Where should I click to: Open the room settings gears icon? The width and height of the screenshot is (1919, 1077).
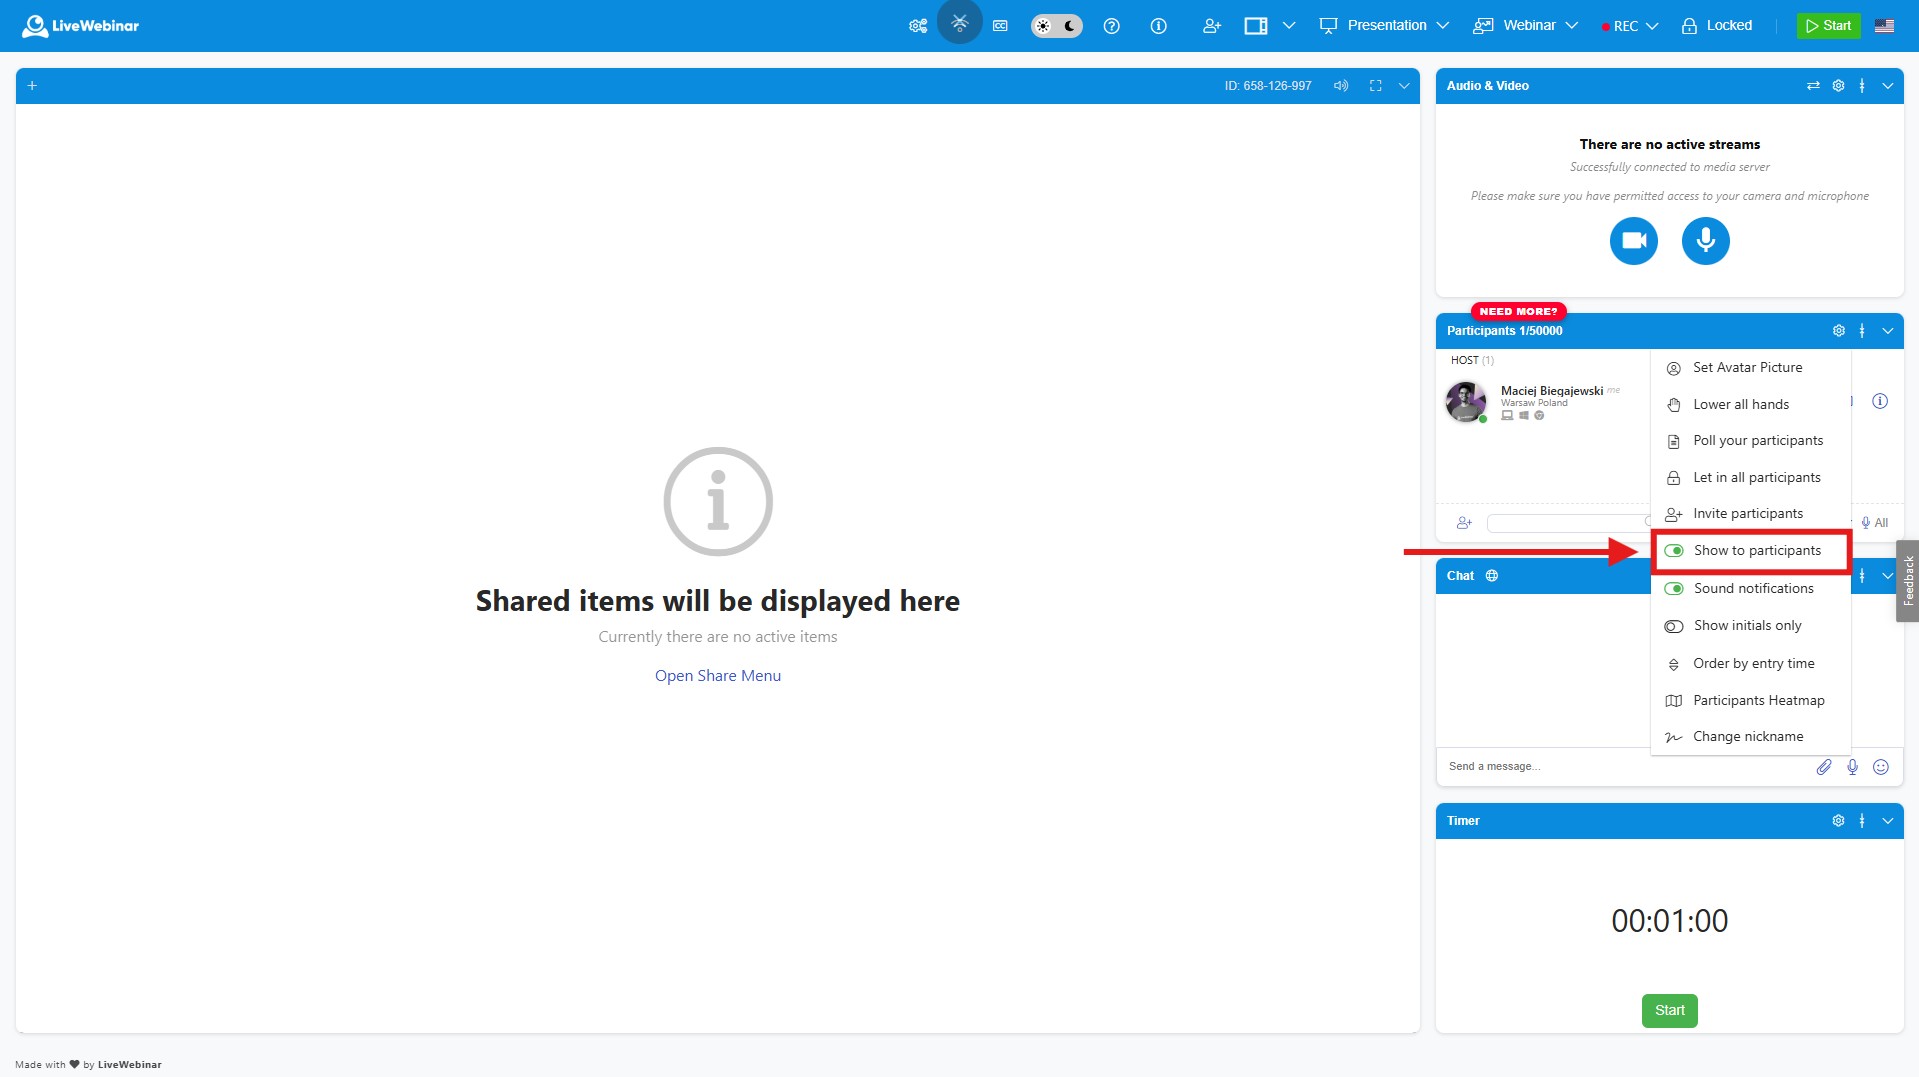(x=917, y=26)
